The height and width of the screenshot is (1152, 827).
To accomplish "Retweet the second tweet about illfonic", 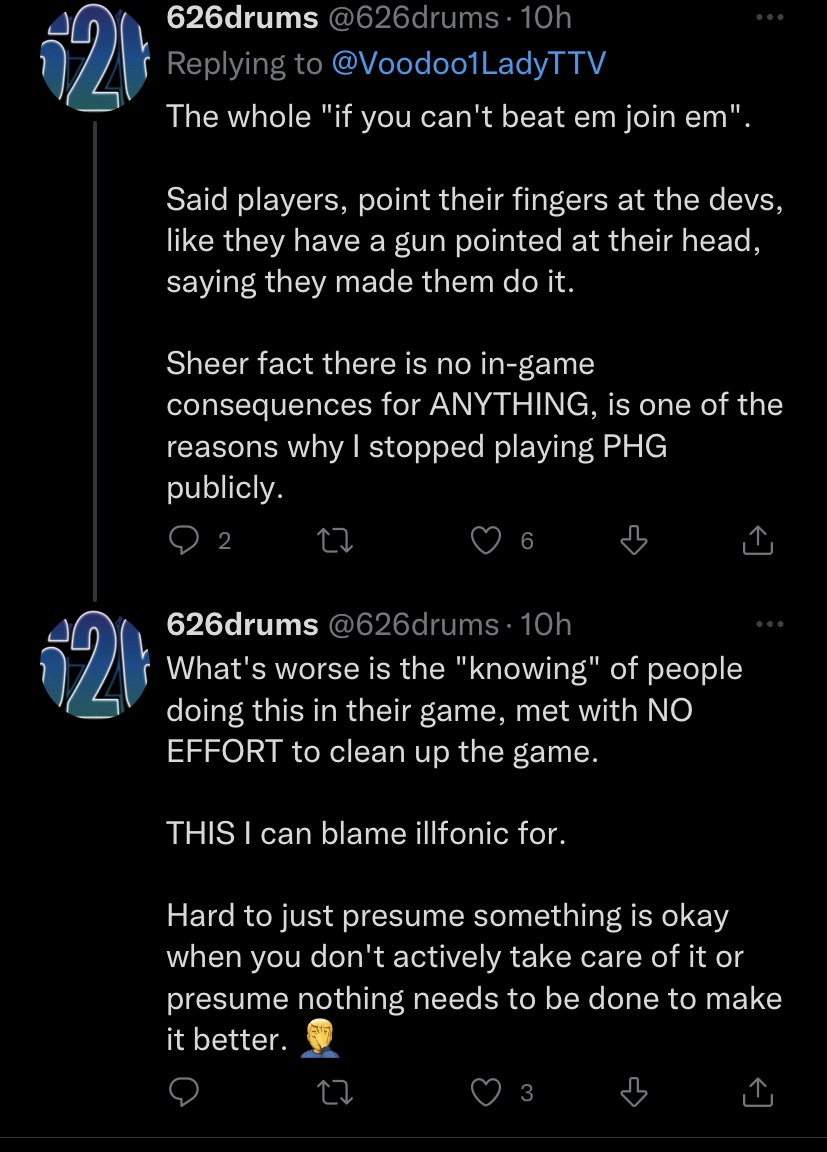I will point(328,1094).
